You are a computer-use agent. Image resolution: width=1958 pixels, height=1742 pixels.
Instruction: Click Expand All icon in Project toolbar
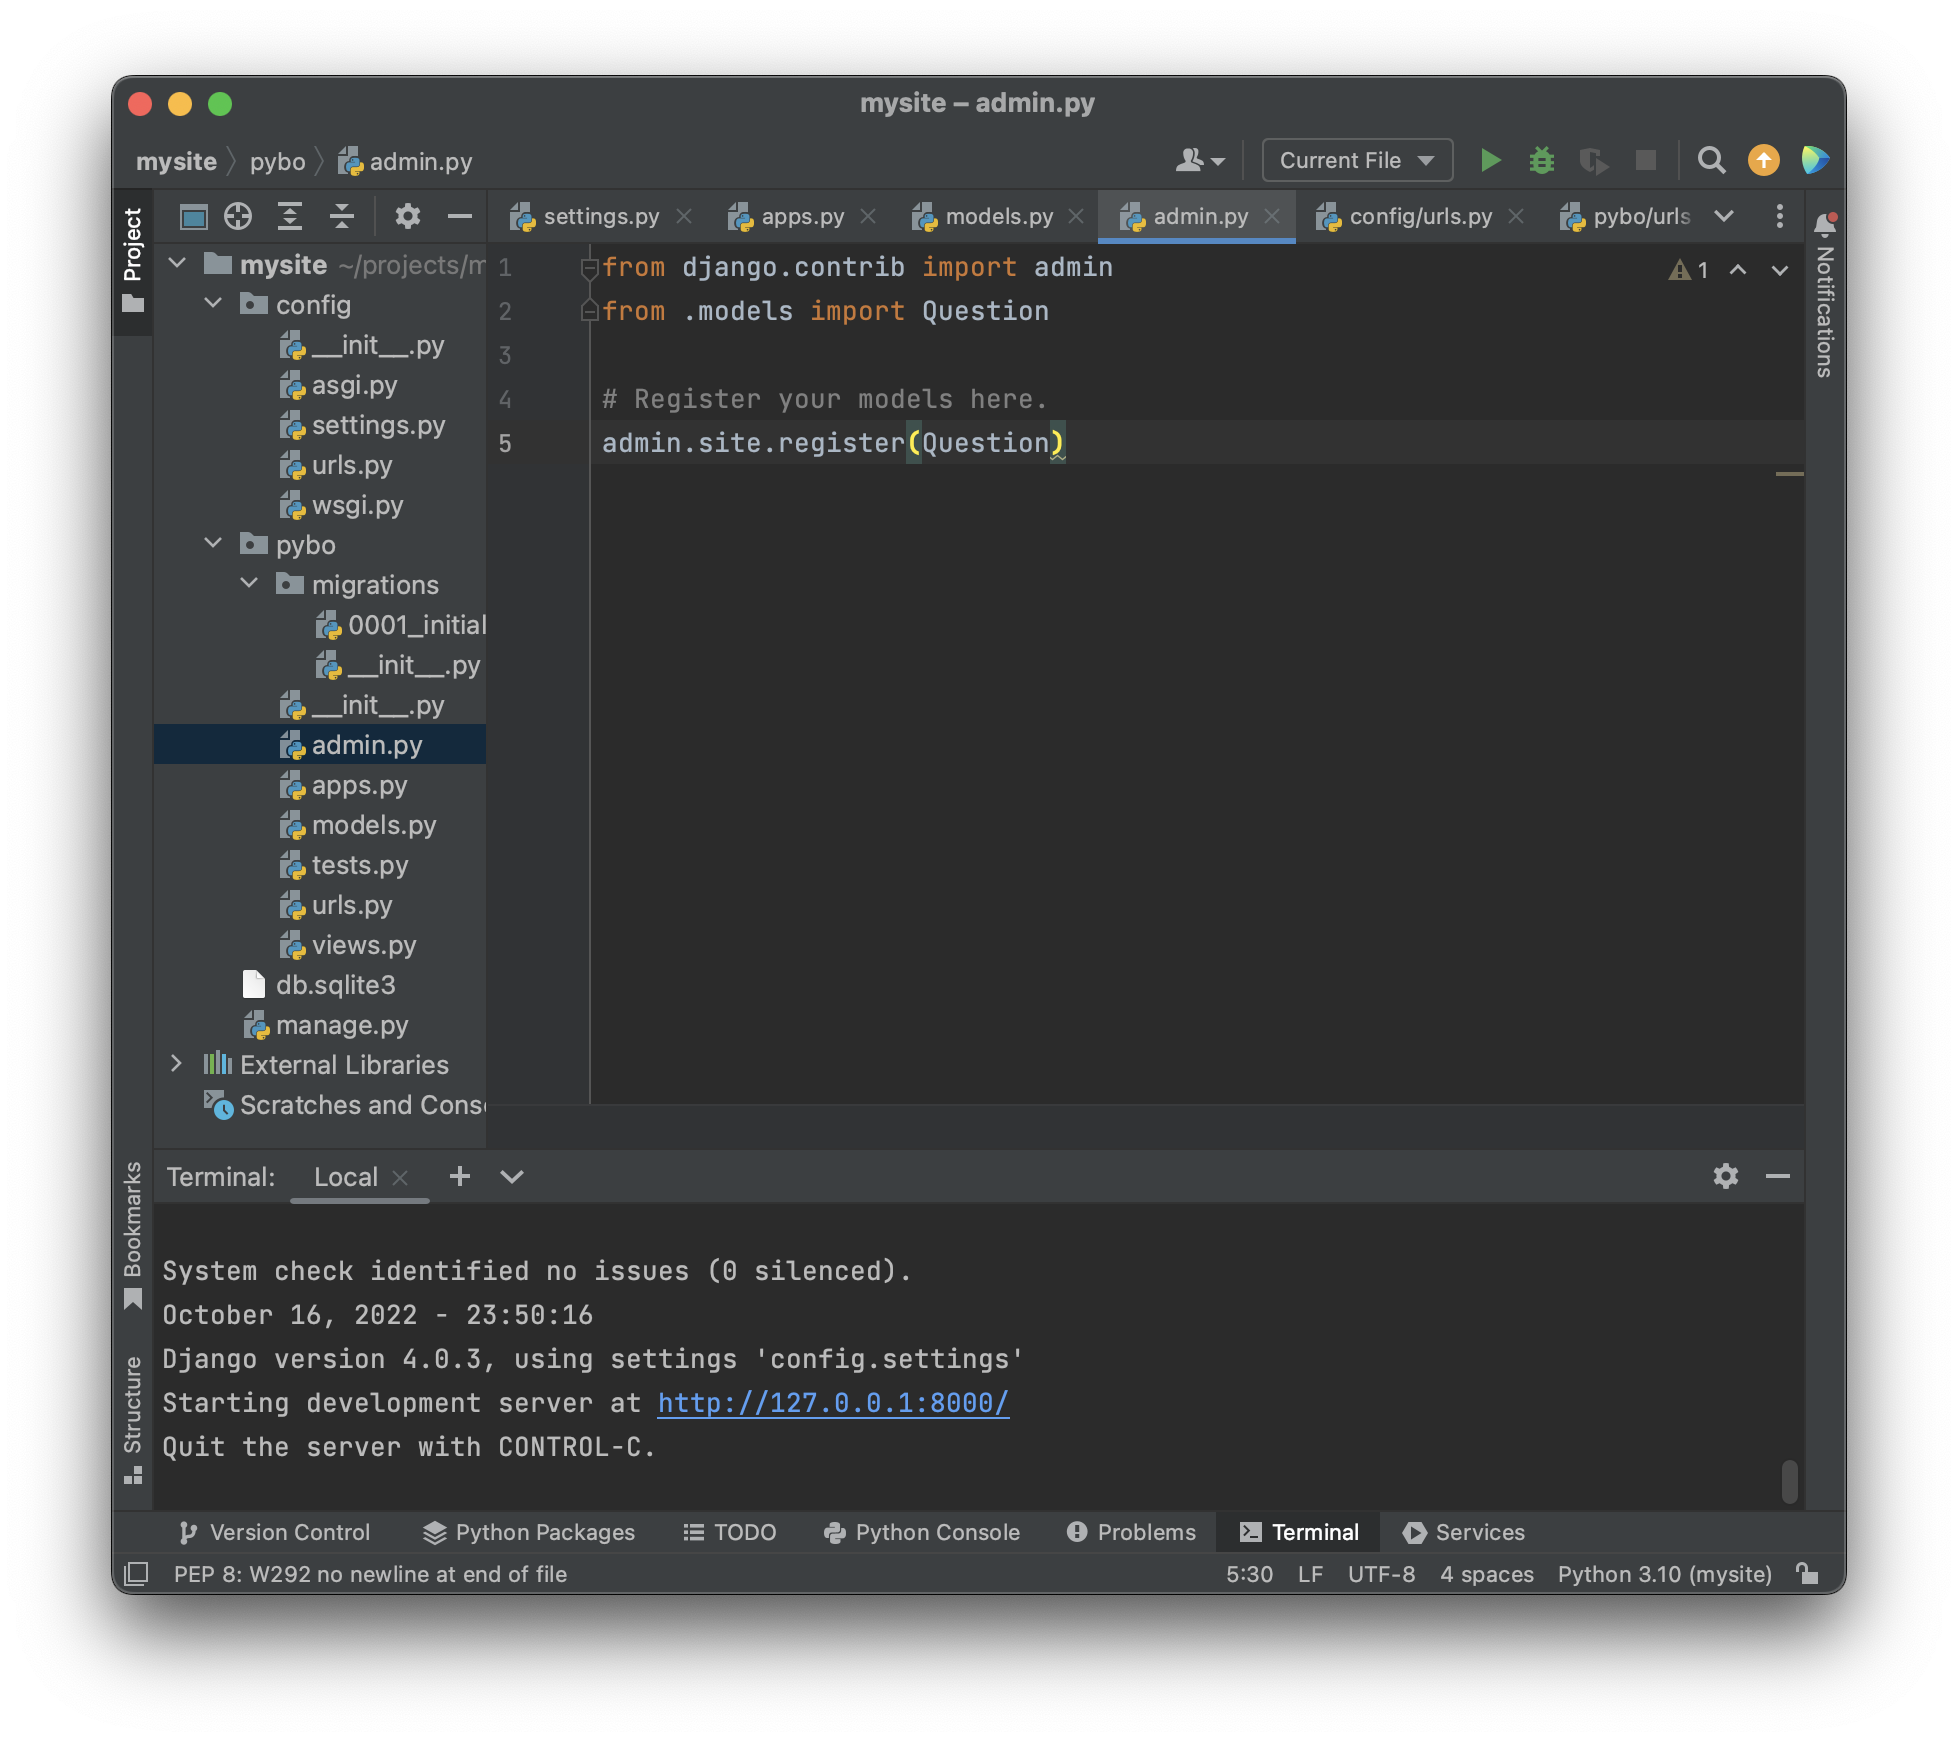point(290,216)
